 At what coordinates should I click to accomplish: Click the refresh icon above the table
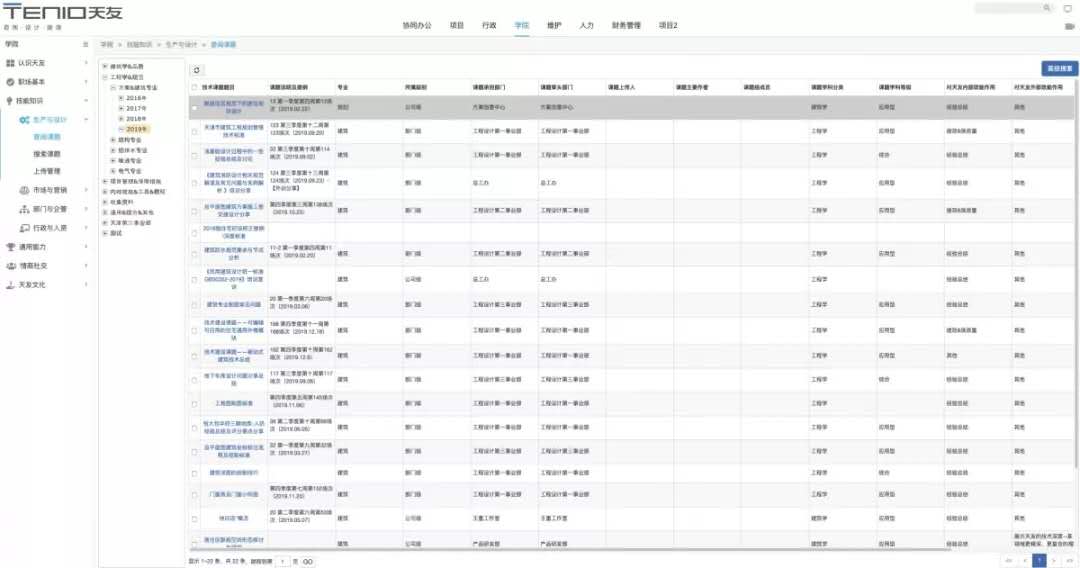pyautogui.click(x=197, y=70)
